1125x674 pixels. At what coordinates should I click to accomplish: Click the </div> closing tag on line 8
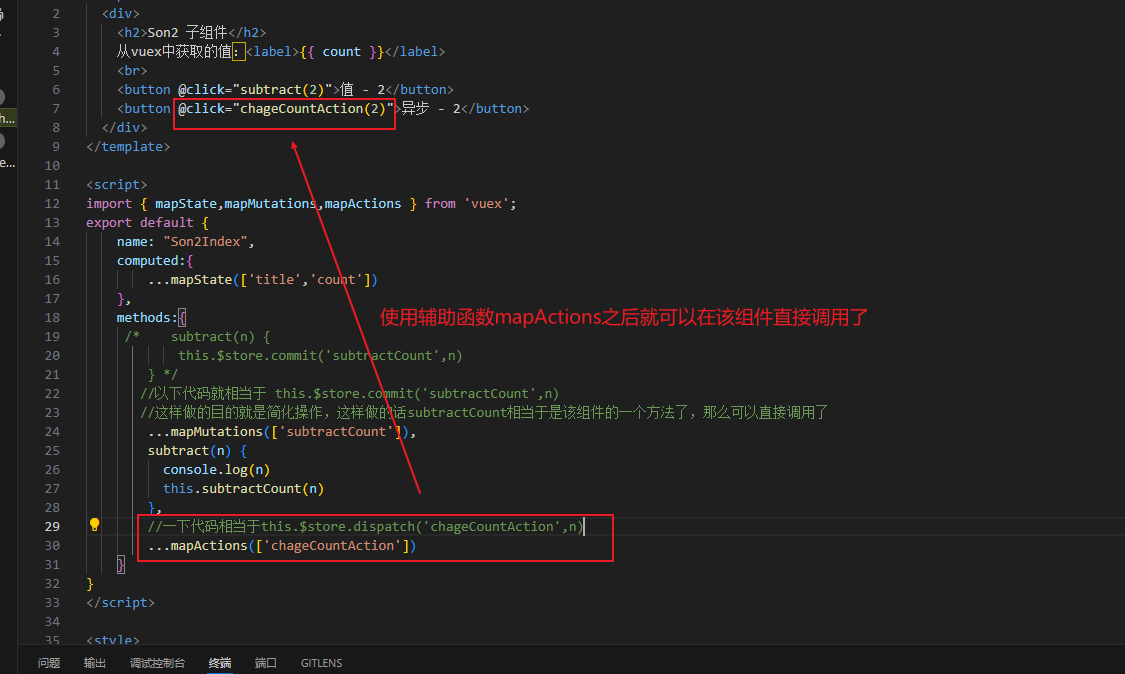tap(124, 127)
